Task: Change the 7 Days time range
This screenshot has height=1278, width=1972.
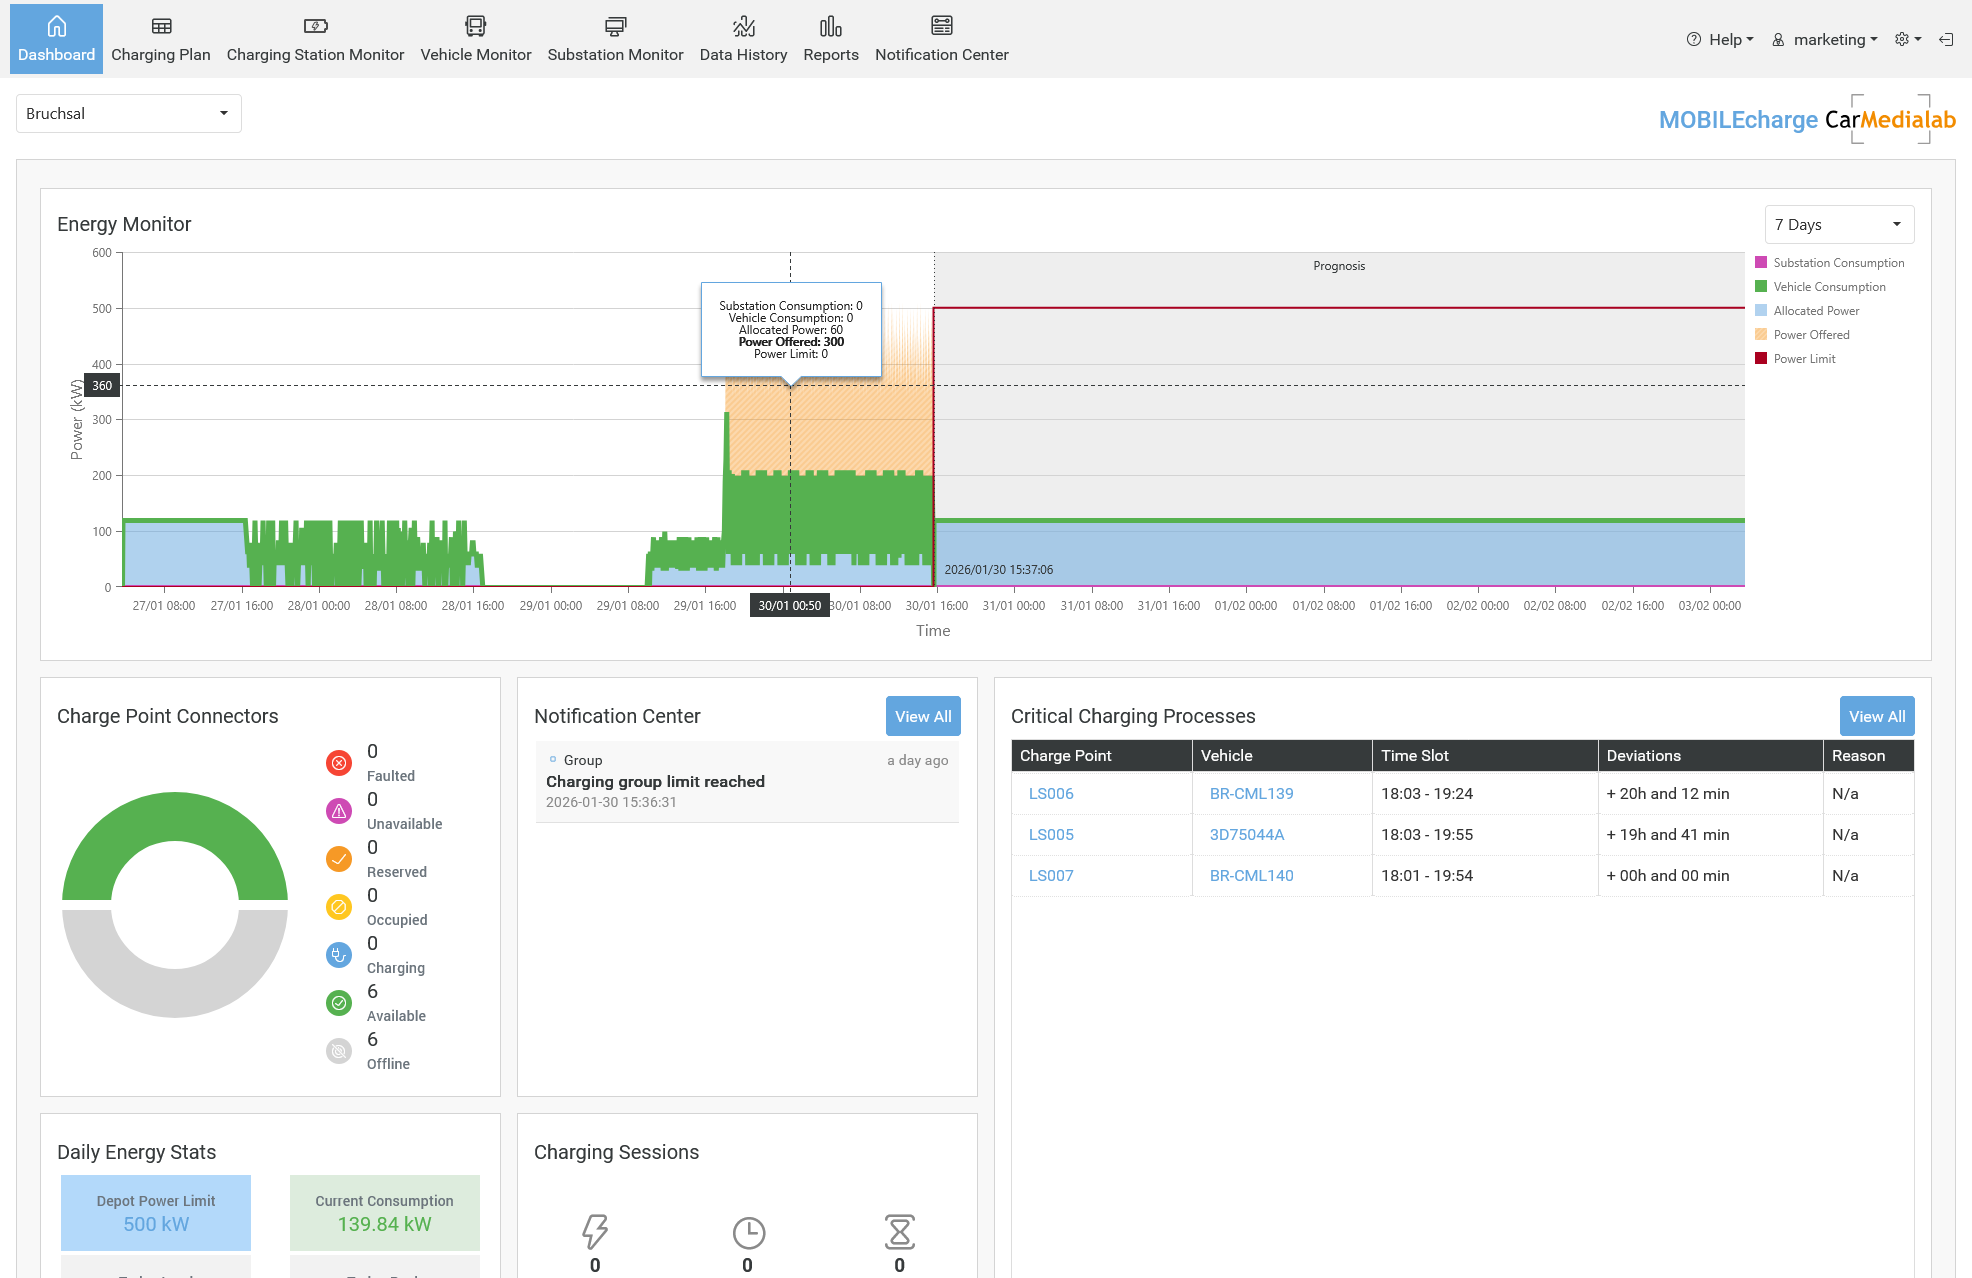Action: (x=1838, y=224)
